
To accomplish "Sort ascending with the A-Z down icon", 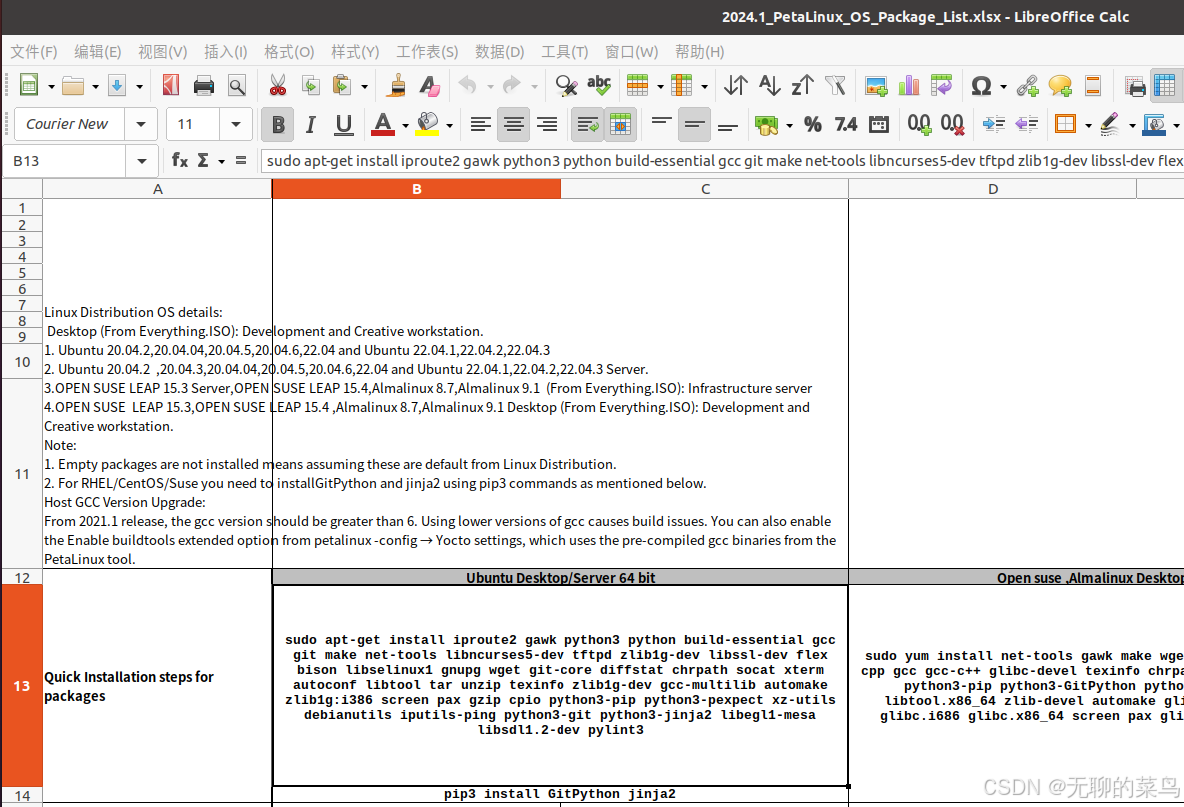I will tap(769, 85).
